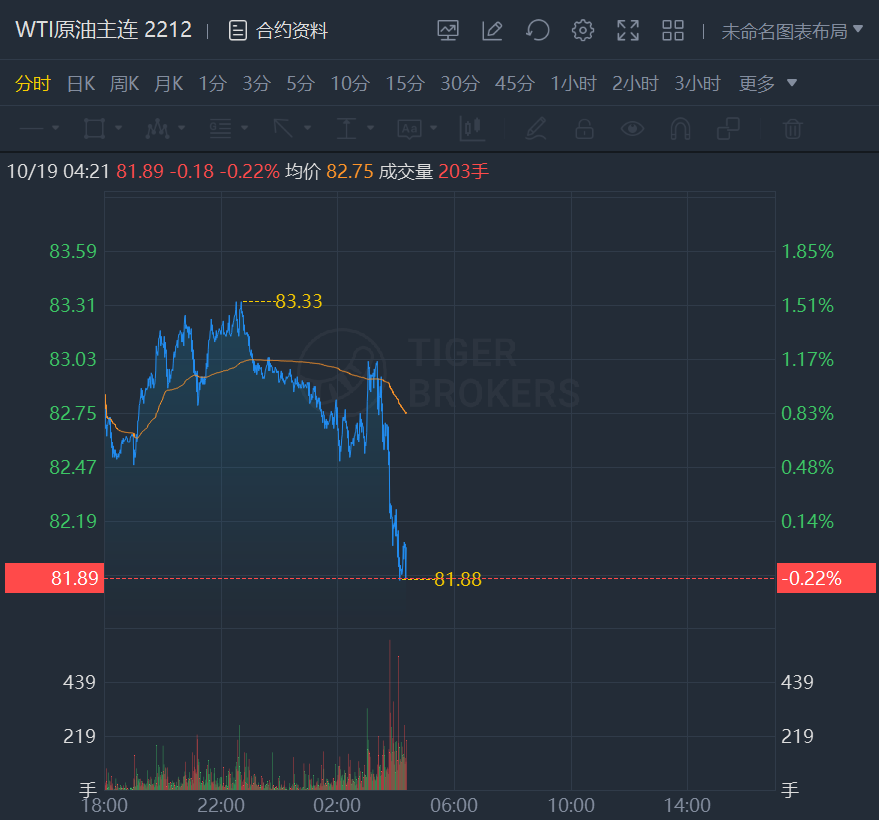Screen dimensions: 879x820
Task: Open chart settings gear icon
Action: [583, 30]
